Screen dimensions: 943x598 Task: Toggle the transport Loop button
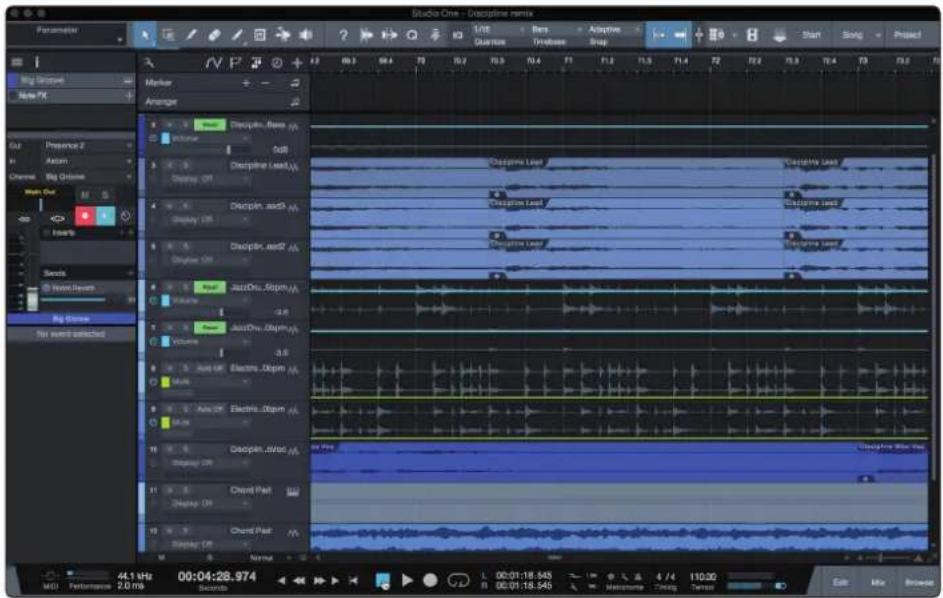coord(458,581)
